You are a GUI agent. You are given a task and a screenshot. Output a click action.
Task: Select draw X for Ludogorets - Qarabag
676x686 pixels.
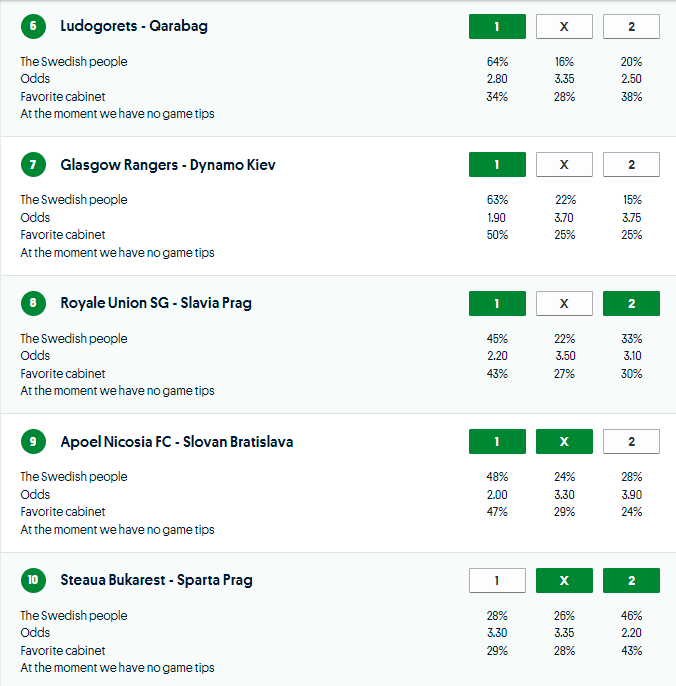(564, 27)
